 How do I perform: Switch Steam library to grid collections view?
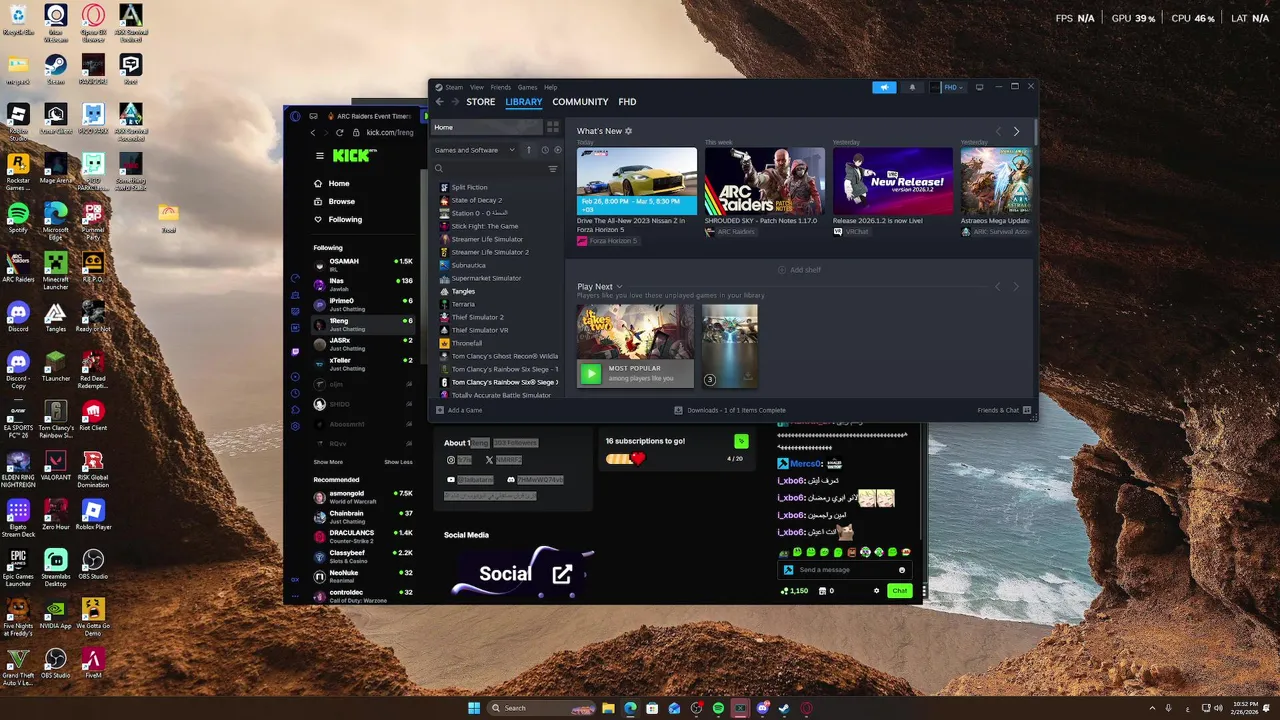pyautogui.click(x=552, y=127)
